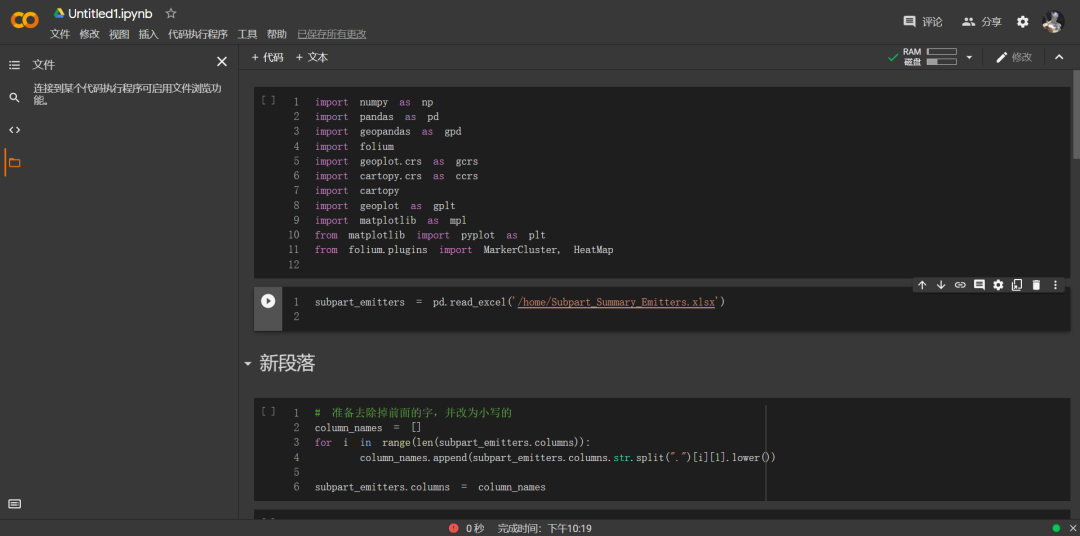This screenshot has height=536, width=1080.
Task: Click the notebook vertical scrollbar
Action: pyautogui.click(x=1077, y=114)
